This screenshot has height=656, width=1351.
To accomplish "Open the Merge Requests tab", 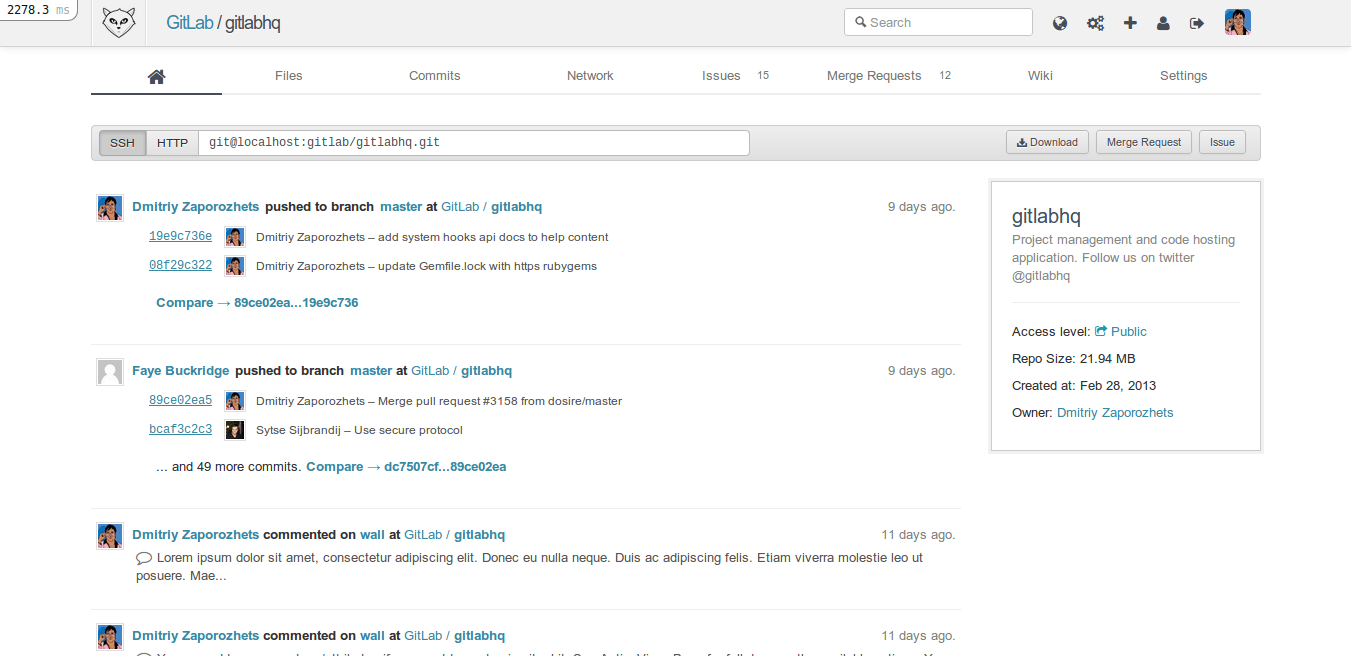I will (874, 75).
